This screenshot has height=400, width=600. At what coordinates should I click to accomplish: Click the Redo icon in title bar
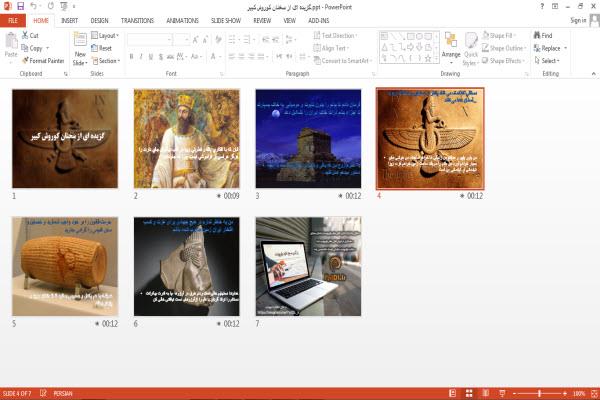[x=51, y=6]
